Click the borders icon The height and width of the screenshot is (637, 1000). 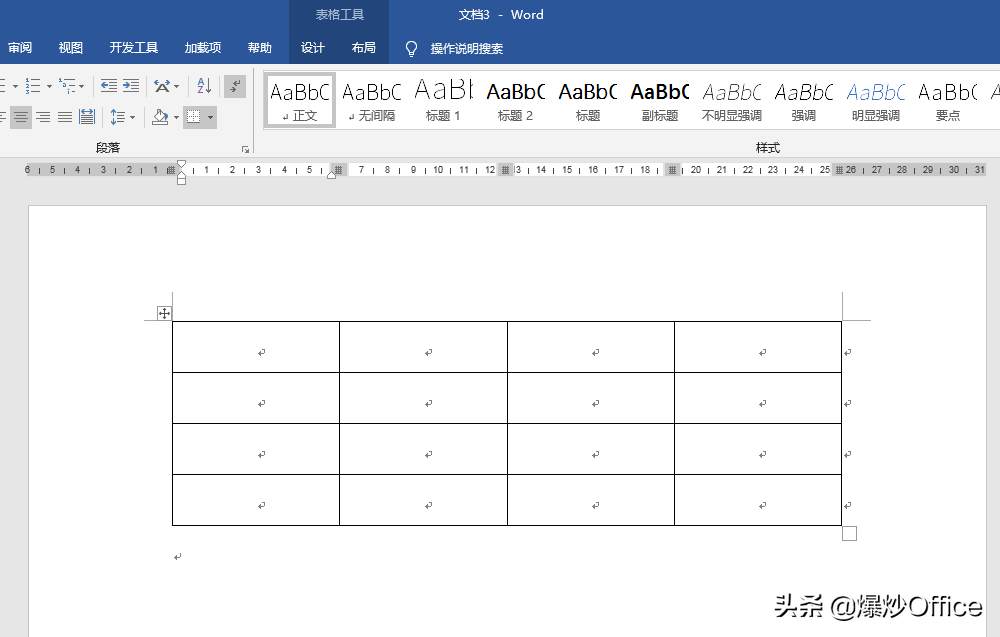tap(193, 117)
